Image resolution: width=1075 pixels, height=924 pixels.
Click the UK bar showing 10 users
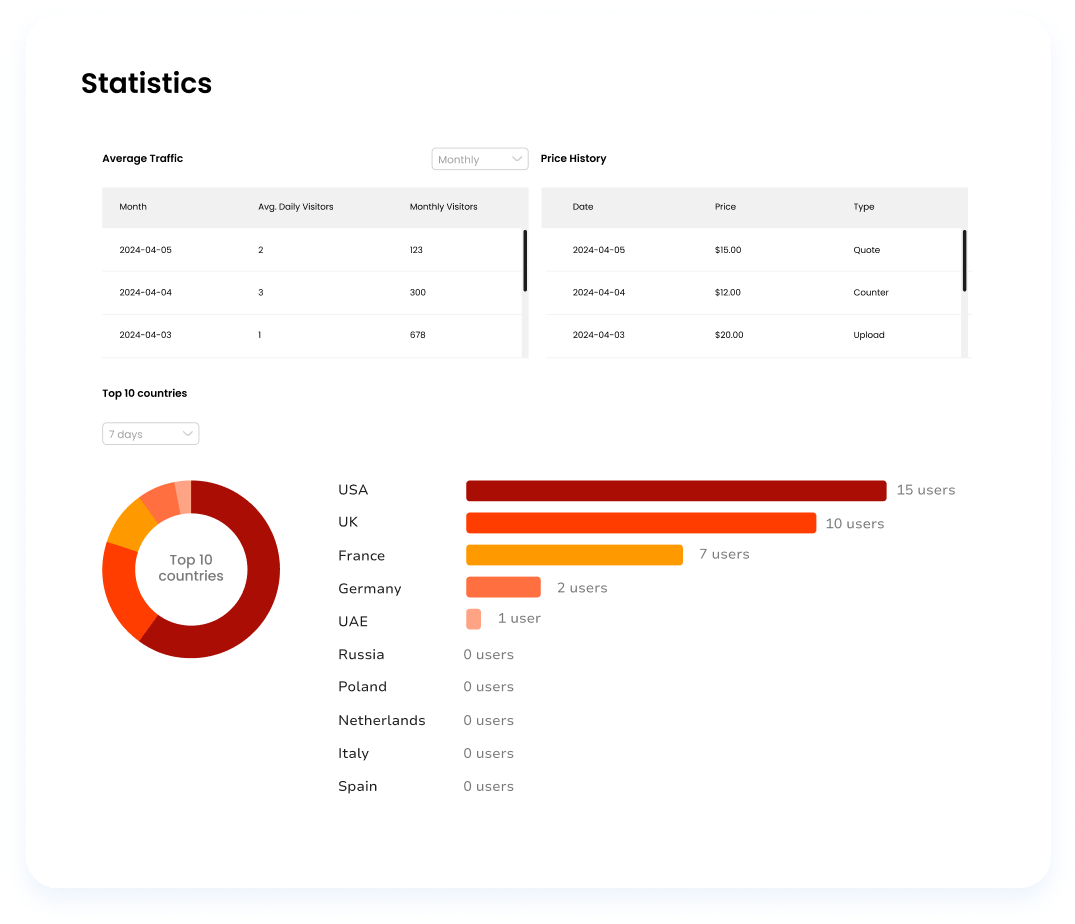coord(640,522)
